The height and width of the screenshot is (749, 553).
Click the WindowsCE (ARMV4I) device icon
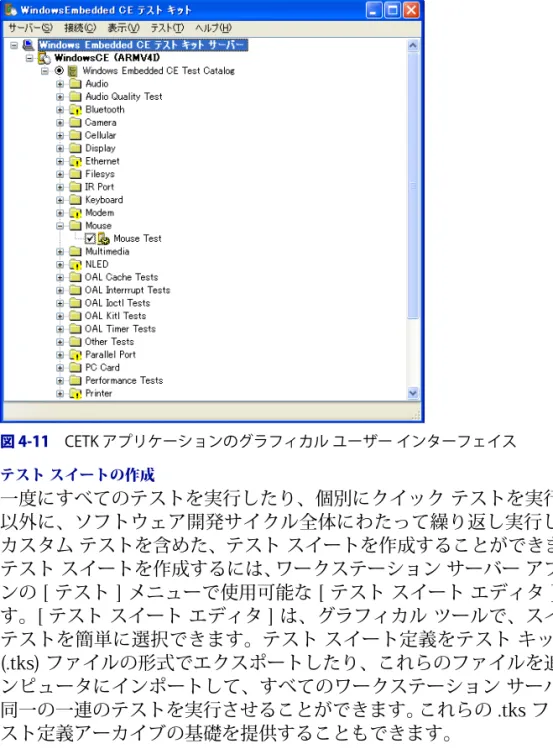click(44, 58)
